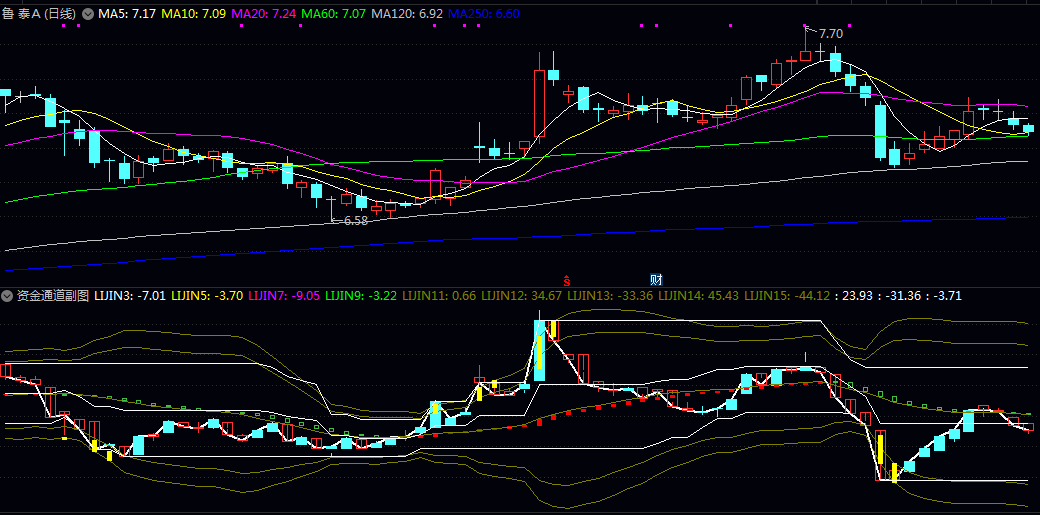Select the MA60: 7.07 label
The width and height of the screenshot is (1040, 515).
coord(333,13)
